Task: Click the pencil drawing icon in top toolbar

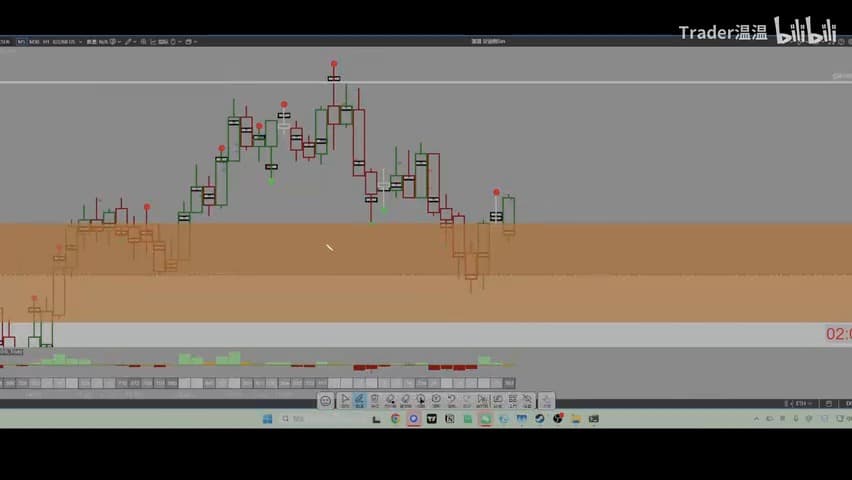Action: [x=128, y=41]
